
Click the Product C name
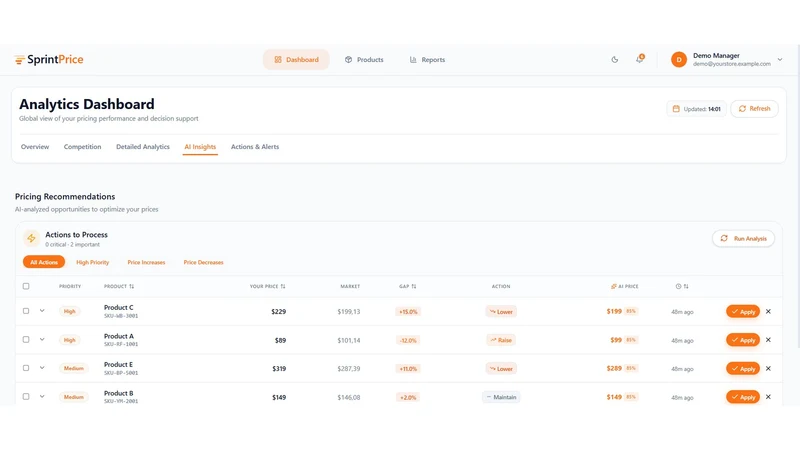click(x=118, y=308)
